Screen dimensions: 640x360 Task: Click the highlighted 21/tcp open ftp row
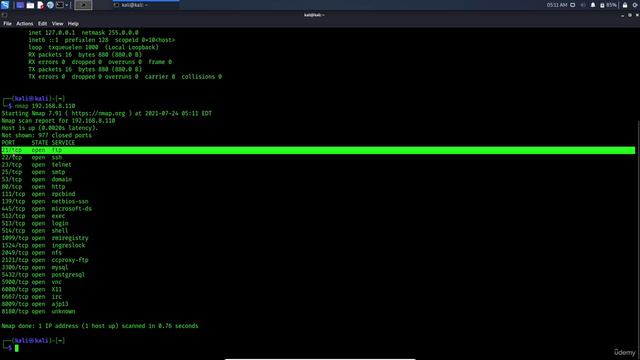click(x=318, y=150)
